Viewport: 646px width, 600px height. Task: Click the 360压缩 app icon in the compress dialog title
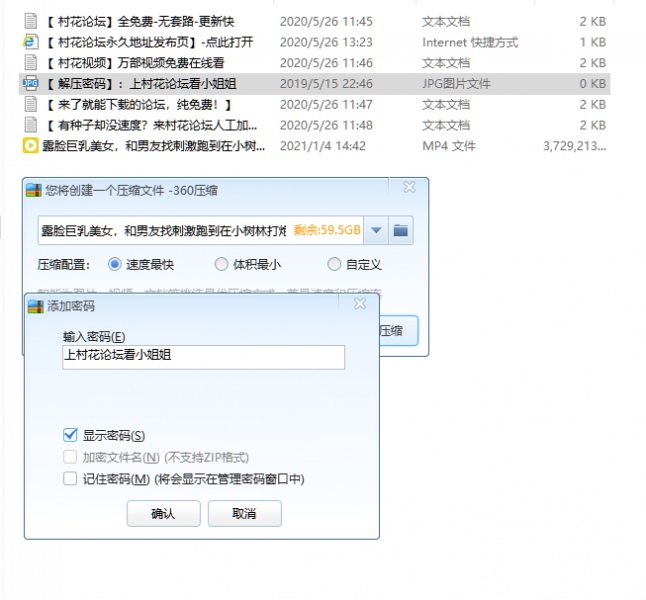34,190
